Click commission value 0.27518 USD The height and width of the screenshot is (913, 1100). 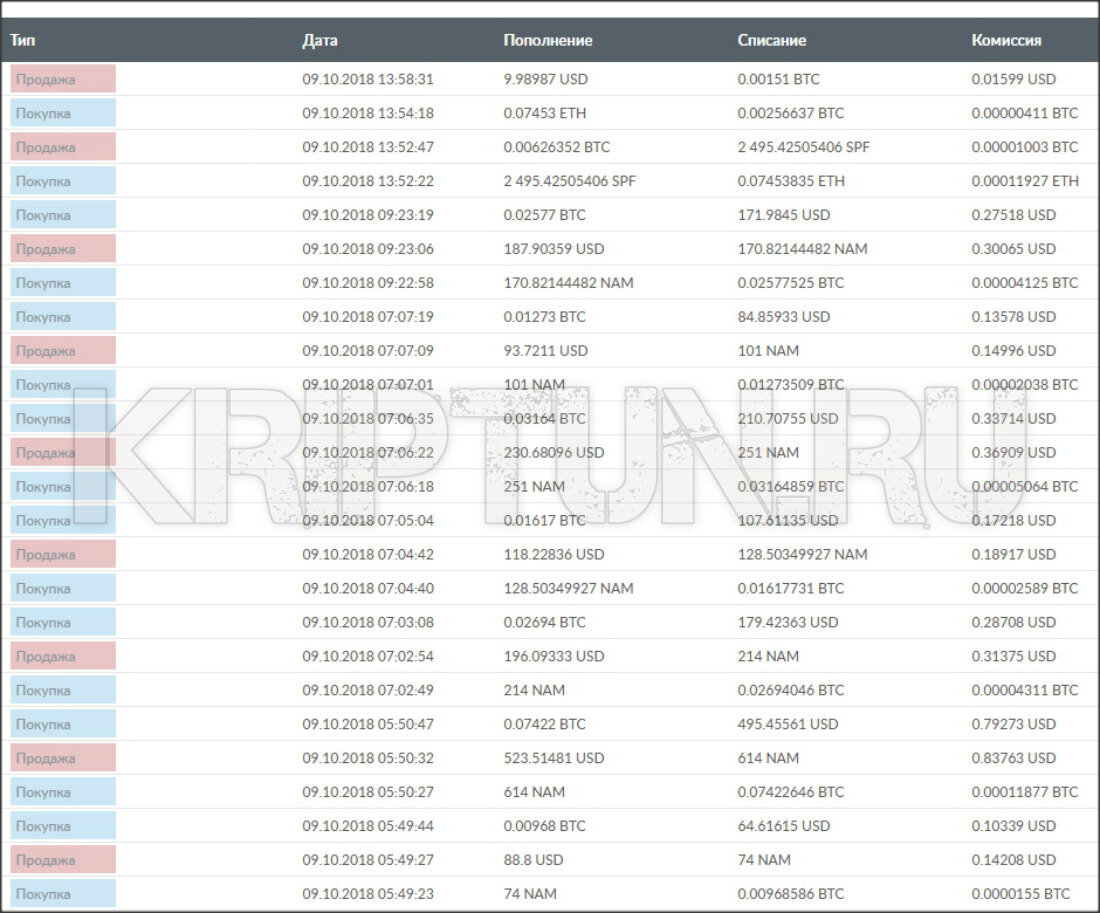(1014, 215)
